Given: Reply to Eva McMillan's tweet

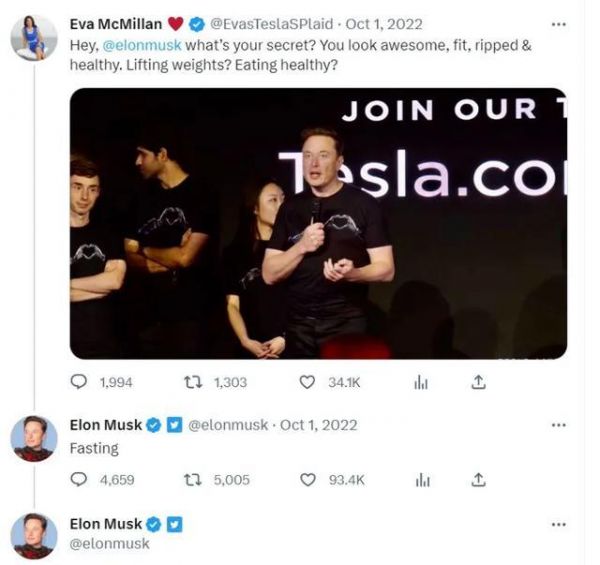Looking at the screenshot, I should point(80,382).
